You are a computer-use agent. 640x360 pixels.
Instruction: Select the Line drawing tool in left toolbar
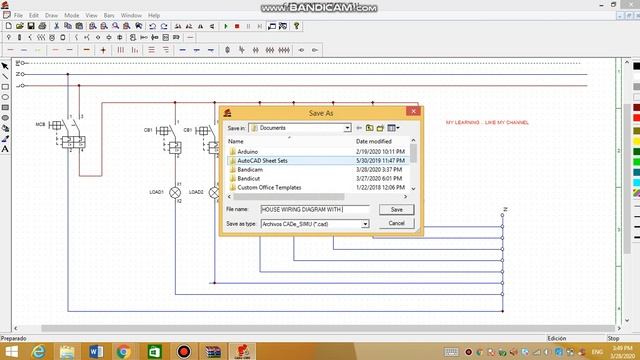(5, 76)
